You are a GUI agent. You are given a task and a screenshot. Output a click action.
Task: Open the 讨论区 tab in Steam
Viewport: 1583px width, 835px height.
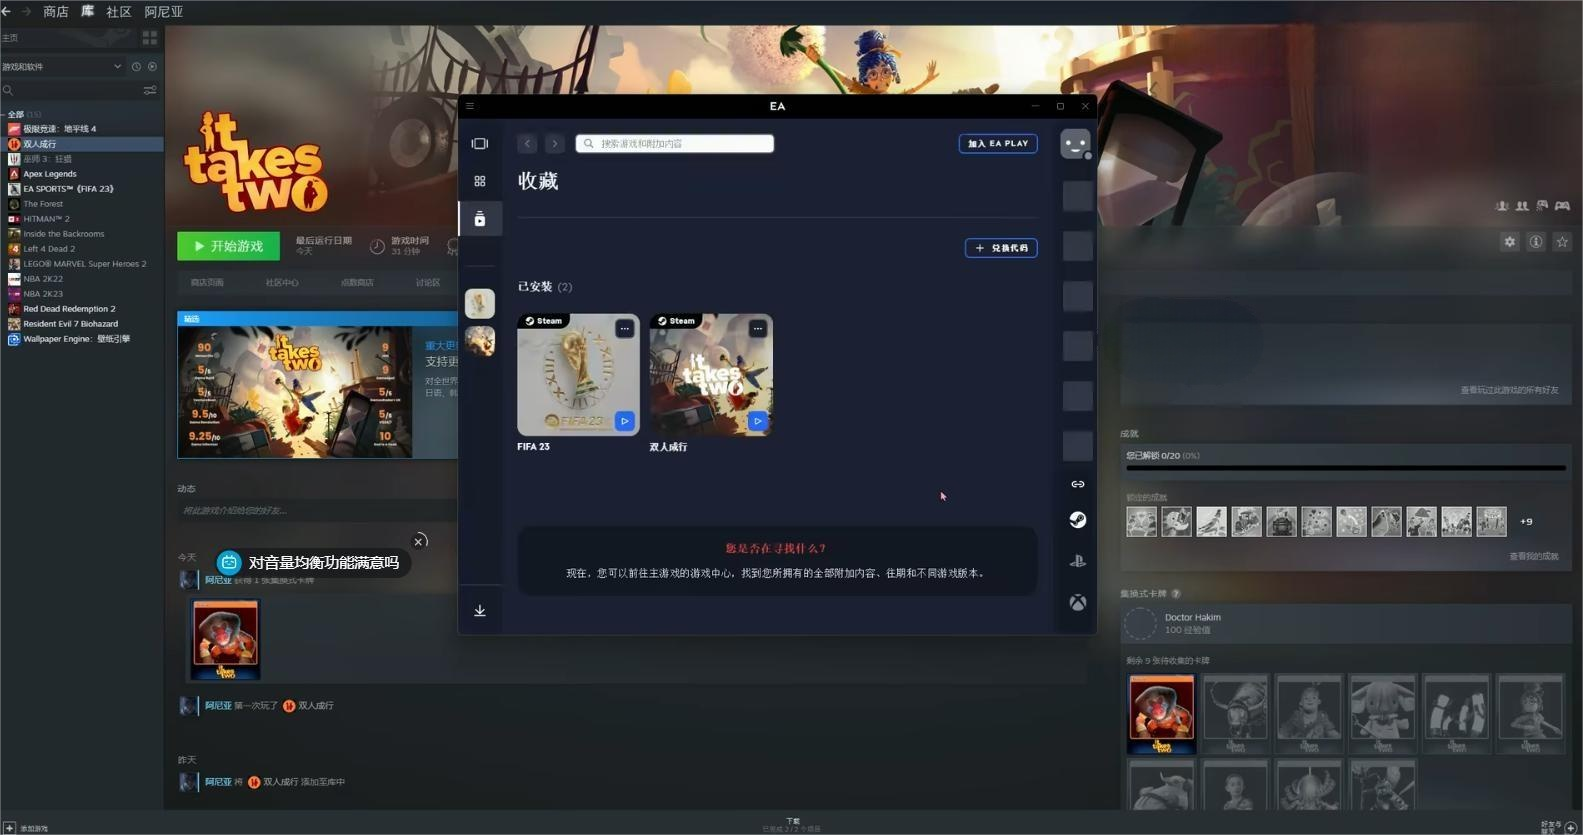coord(428,283)
